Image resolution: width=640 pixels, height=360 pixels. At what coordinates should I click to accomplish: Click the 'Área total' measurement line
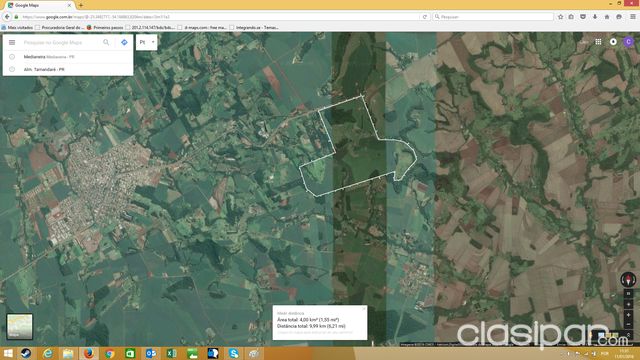click(308, 320)
